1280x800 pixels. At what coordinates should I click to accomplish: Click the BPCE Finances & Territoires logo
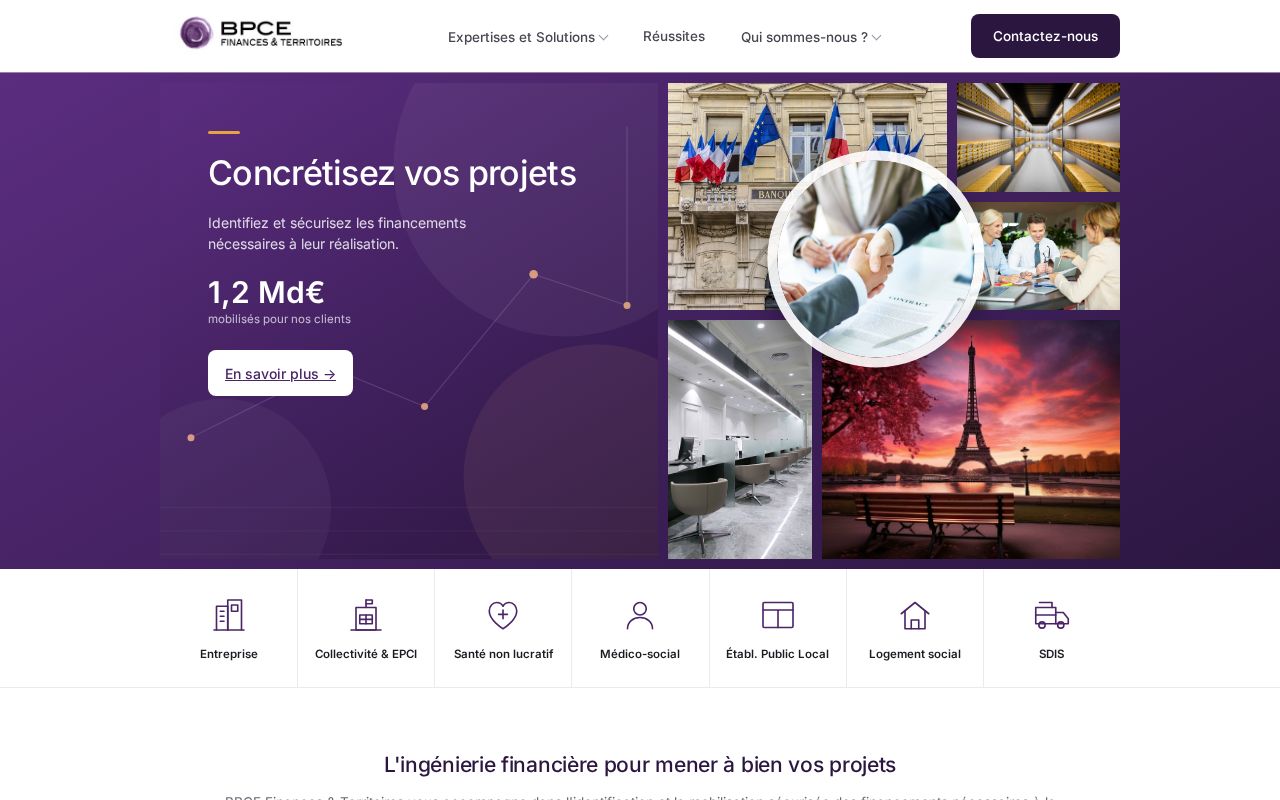(x=261, y=33)
